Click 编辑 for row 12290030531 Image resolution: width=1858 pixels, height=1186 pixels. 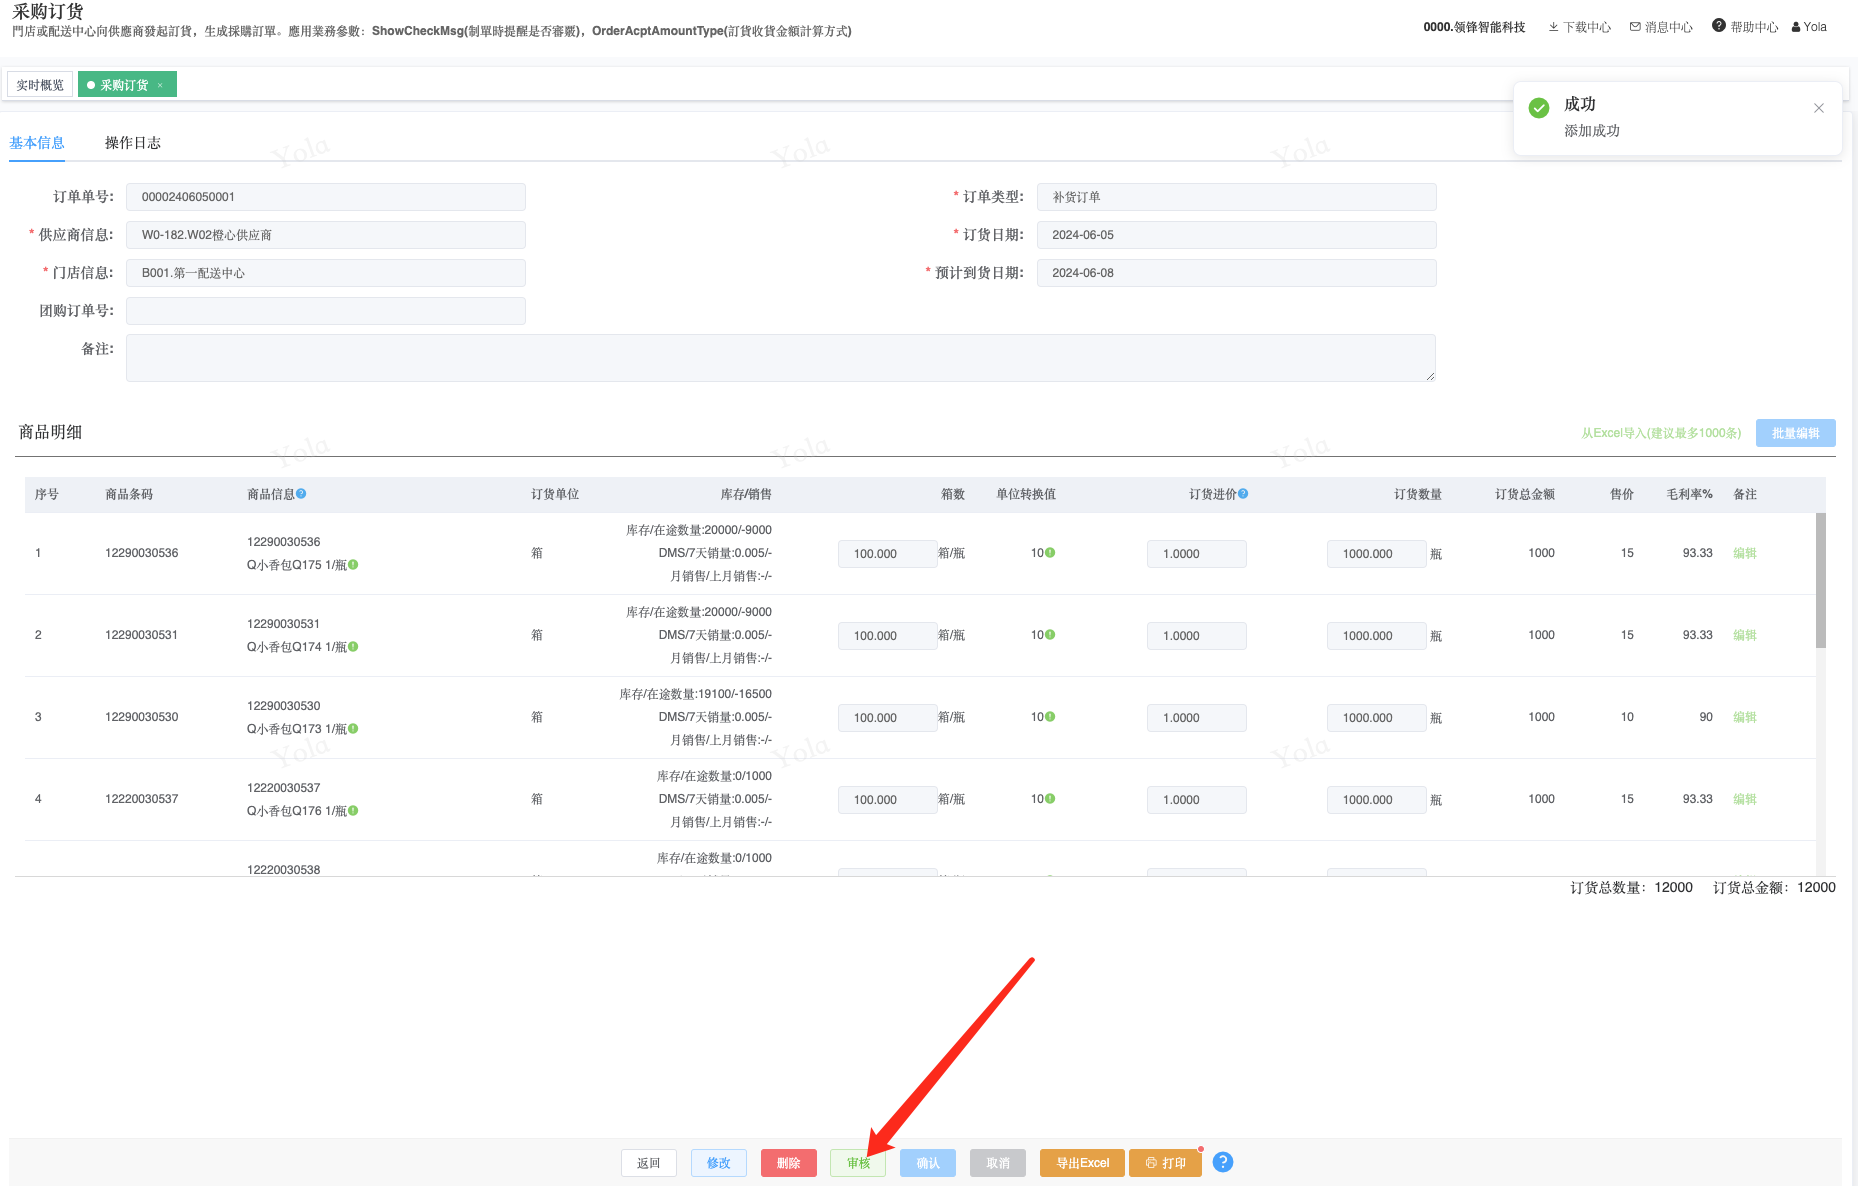1745,635
